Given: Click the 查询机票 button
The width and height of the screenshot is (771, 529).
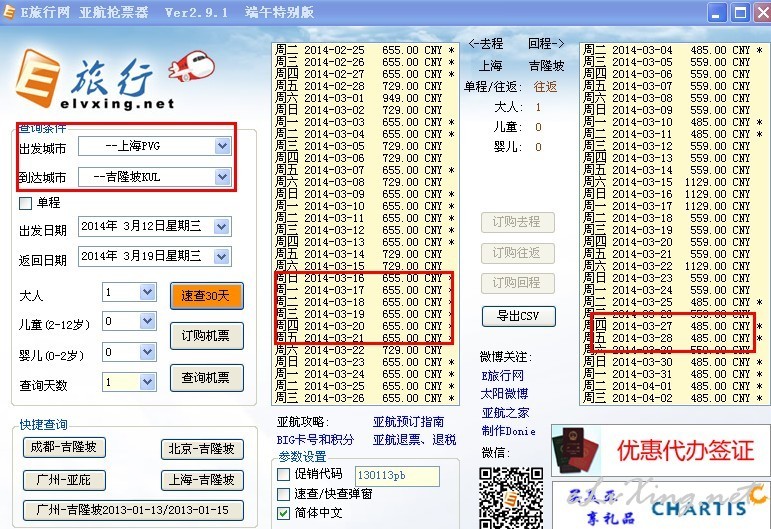Looking at the screenshot, I should (207, 378).
